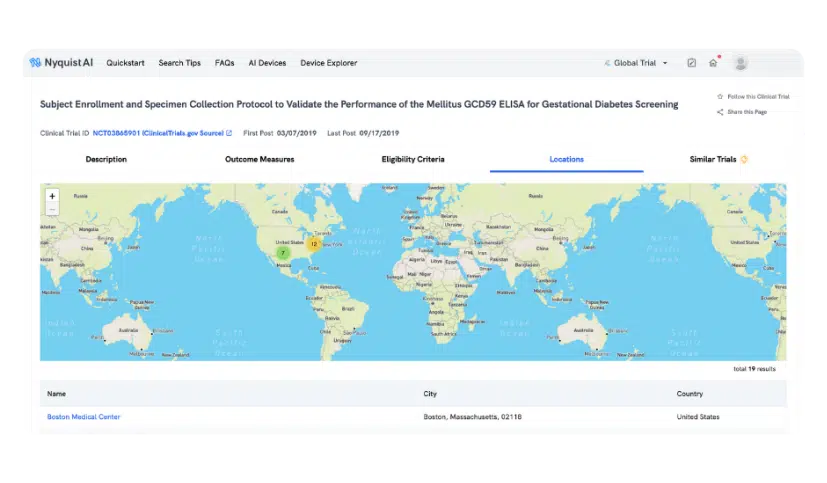Click Follow this Clinical Trial
This screenshot has height=483, width=827.
pyautogui.click(x=758, y=96)
